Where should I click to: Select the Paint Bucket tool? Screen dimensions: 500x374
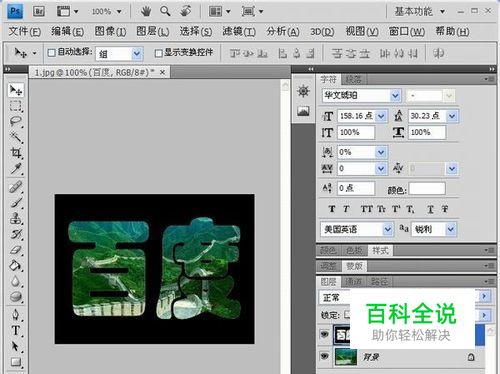click(x=16, y=266)
